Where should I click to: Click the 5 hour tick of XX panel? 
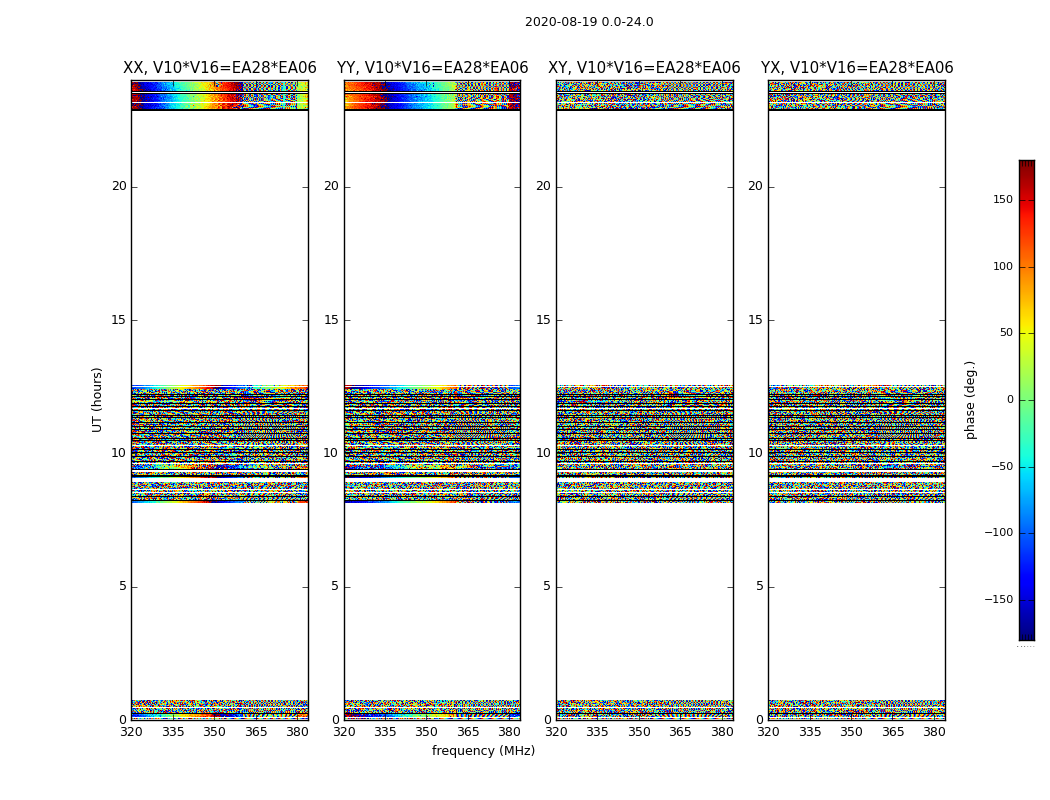point(123,586)
